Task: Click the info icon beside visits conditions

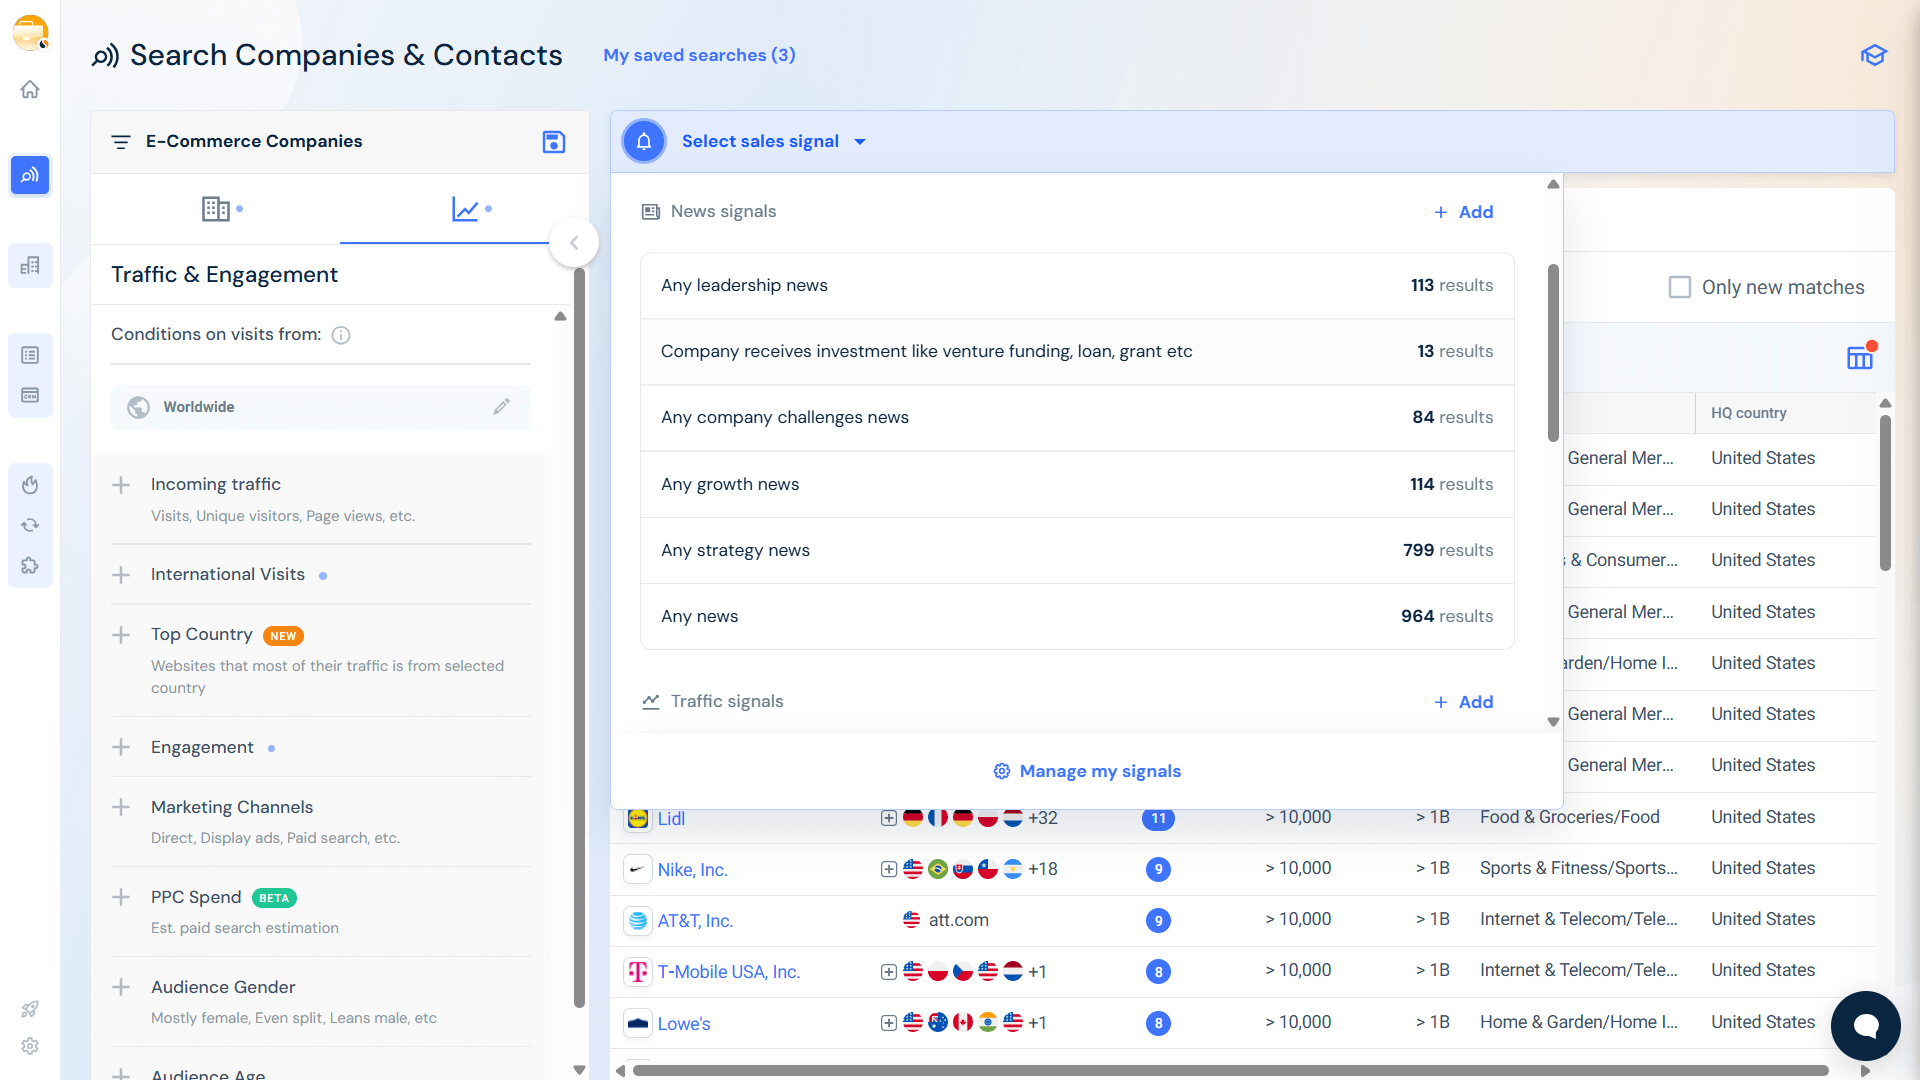Action: tap(341, 335)
